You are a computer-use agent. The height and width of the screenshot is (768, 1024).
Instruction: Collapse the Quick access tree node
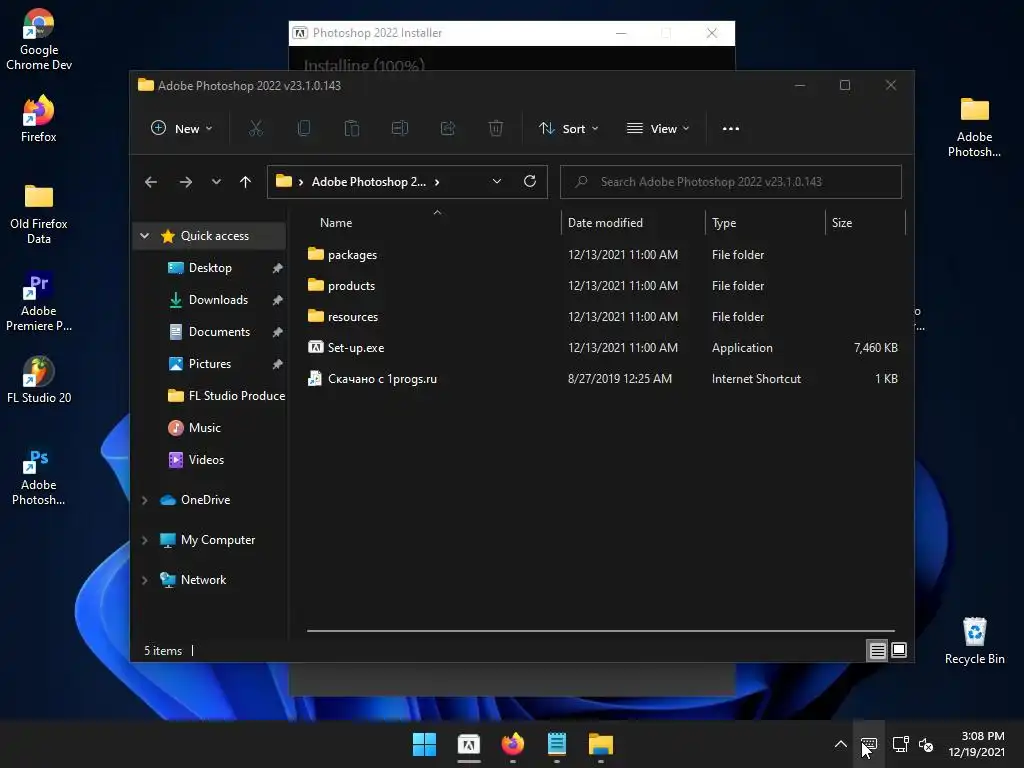point(145,236)
